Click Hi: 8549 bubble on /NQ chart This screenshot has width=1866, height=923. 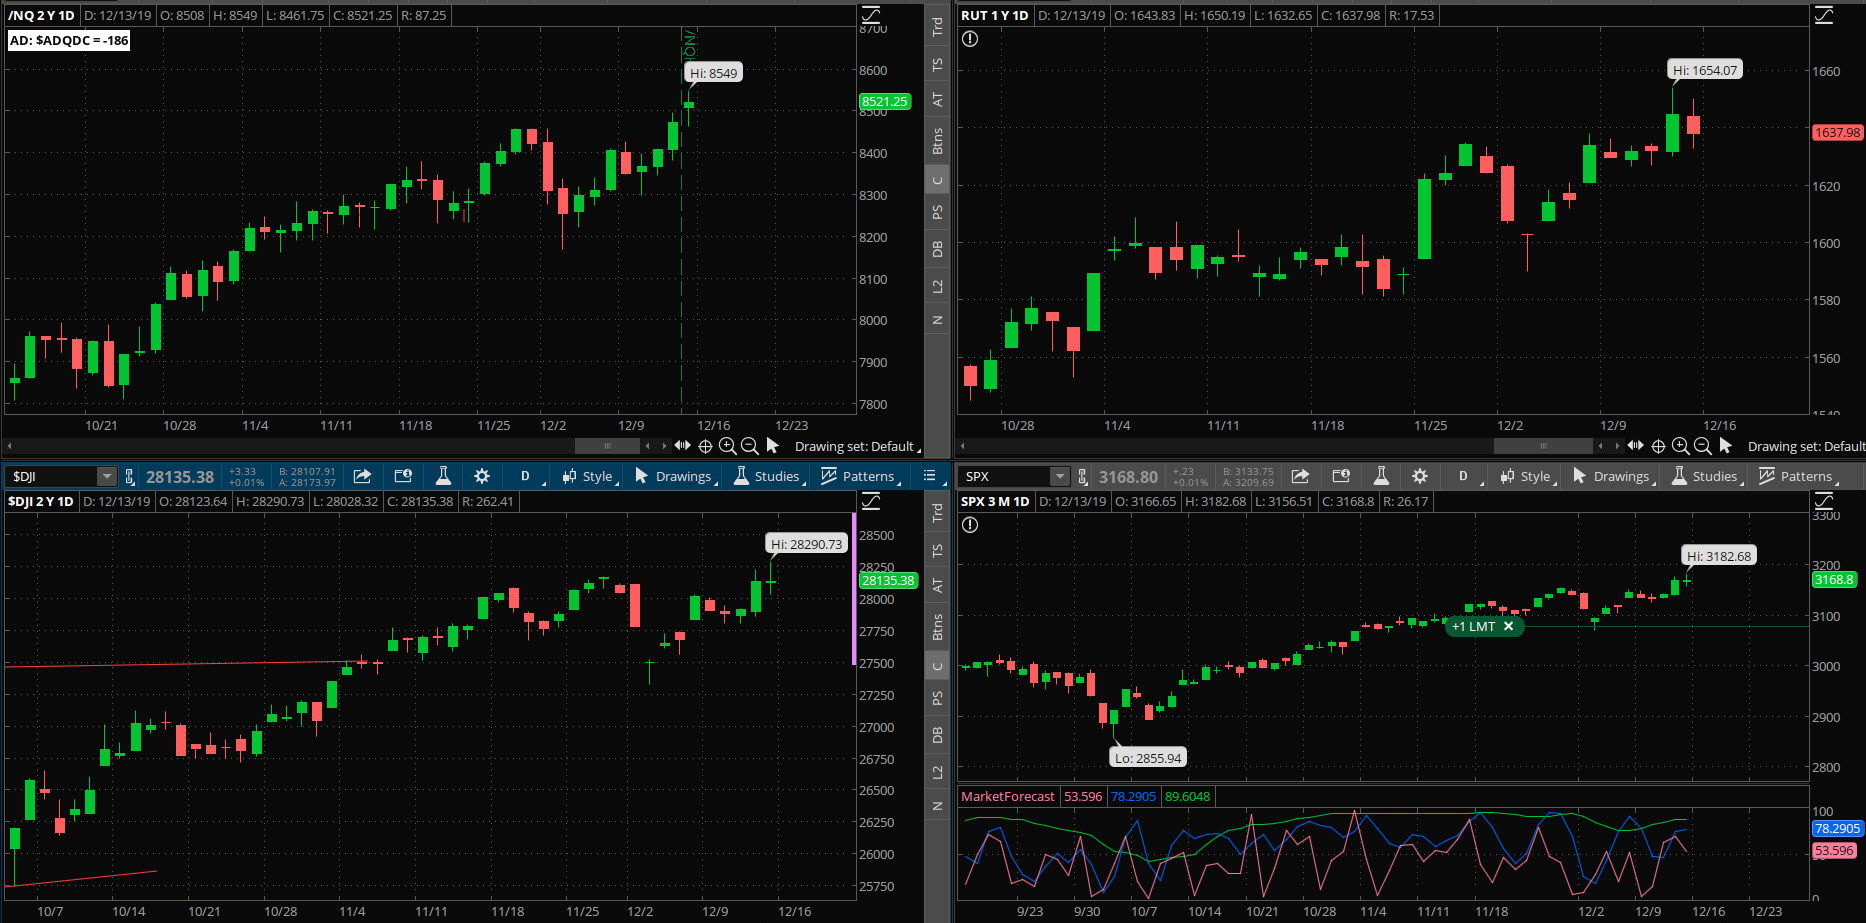pos(714,73)
